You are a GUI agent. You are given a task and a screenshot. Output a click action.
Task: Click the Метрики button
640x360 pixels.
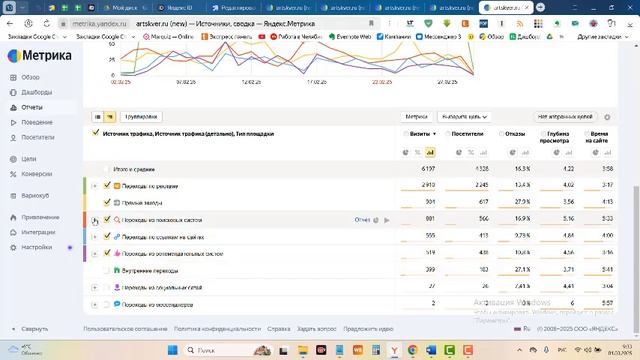coord(416,117)
